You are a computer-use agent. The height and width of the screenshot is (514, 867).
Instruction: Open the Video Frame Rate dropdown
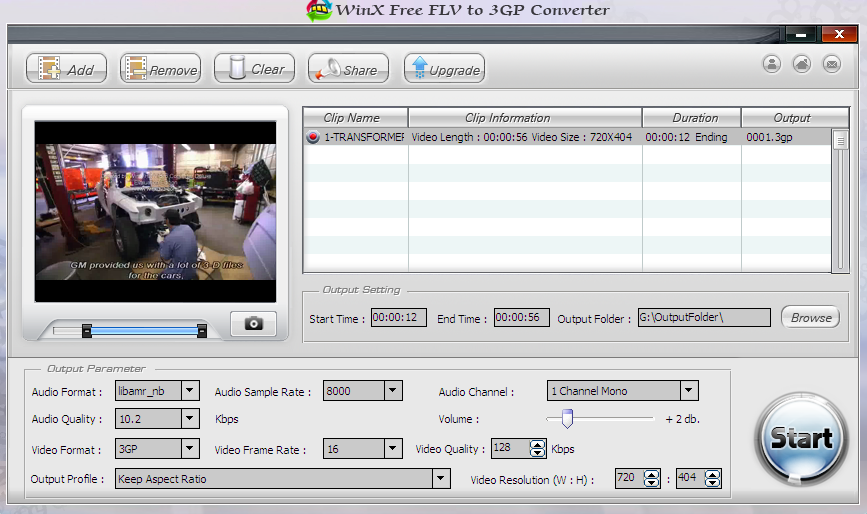point(393,448)
